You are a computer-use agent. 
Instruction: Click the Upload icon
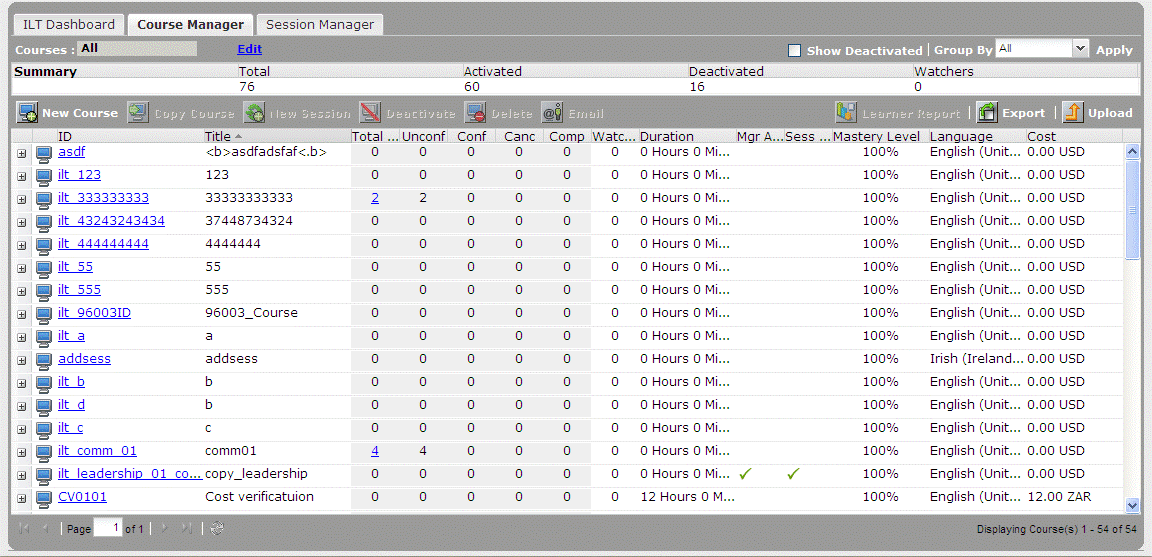1073,113
